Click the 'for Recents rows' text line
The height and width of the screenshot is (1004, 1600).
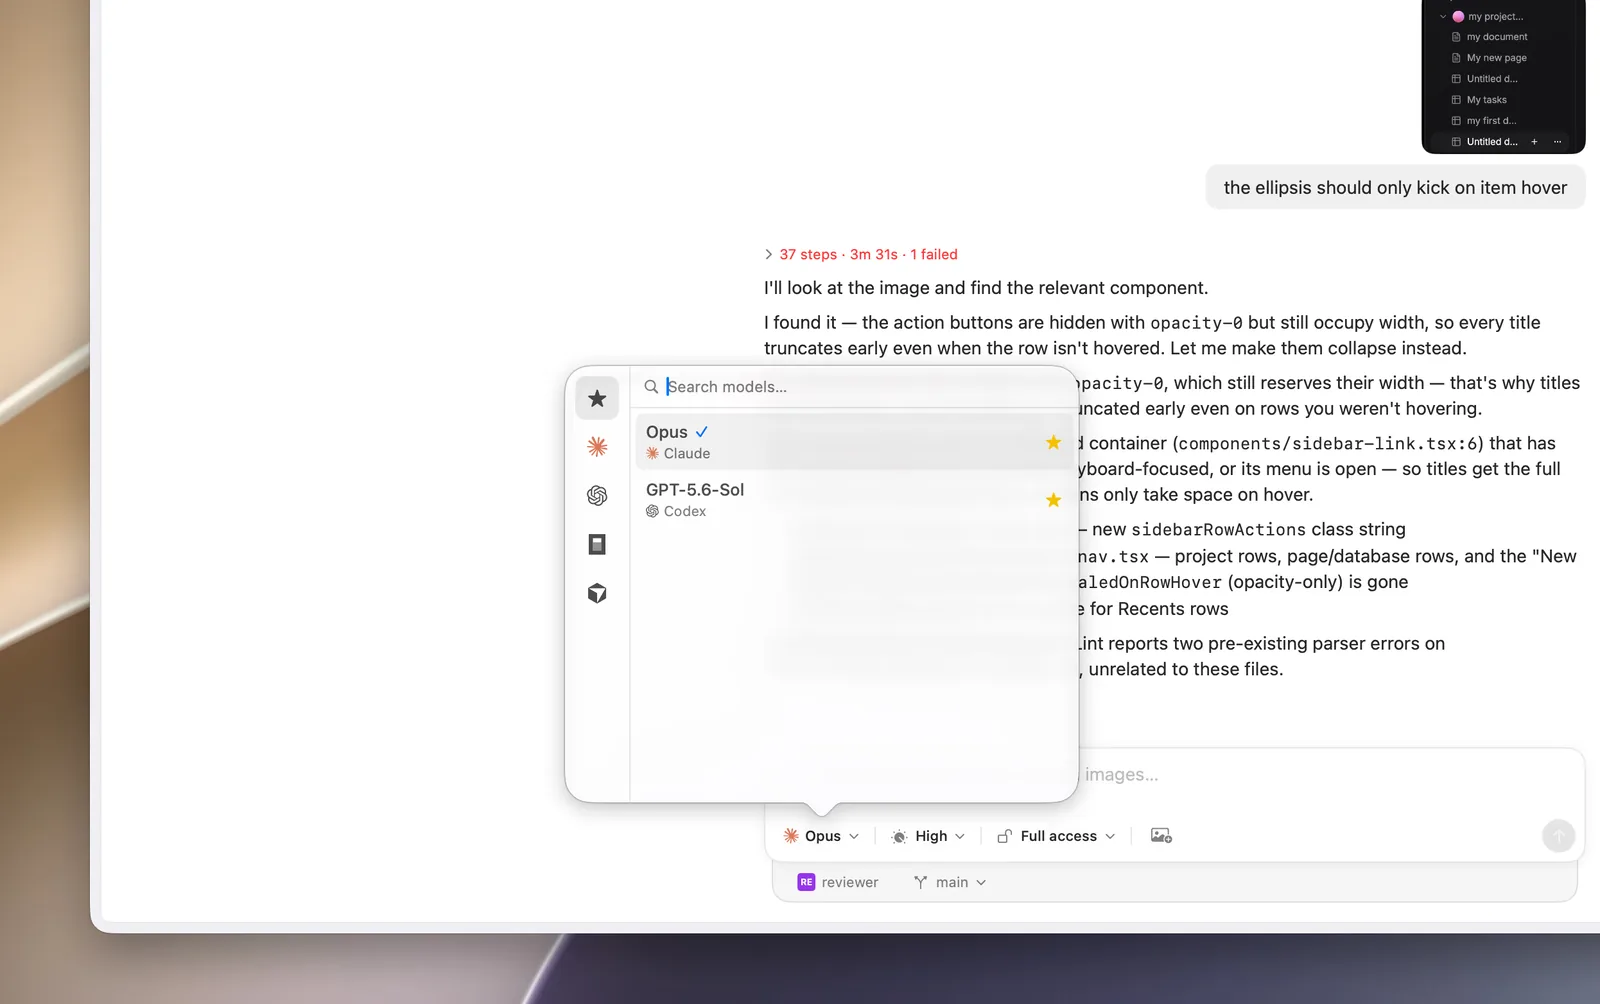pos(1158,609)
